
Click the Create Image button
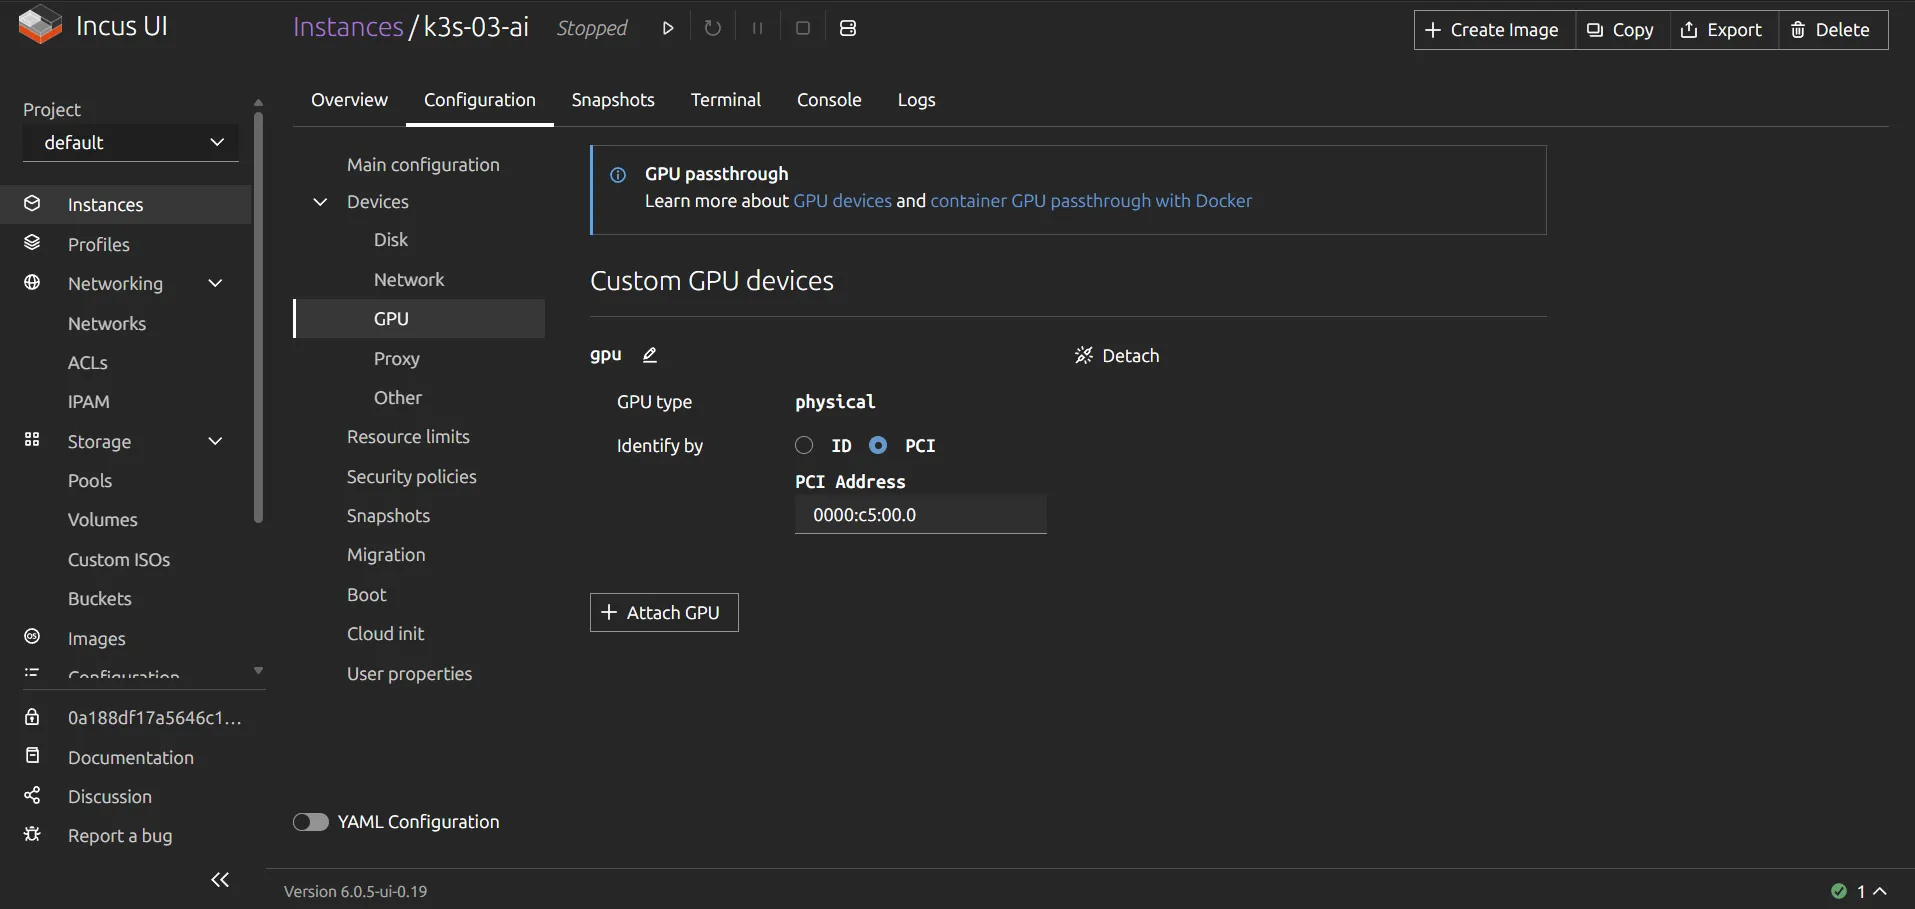[x=1494, y=30]
